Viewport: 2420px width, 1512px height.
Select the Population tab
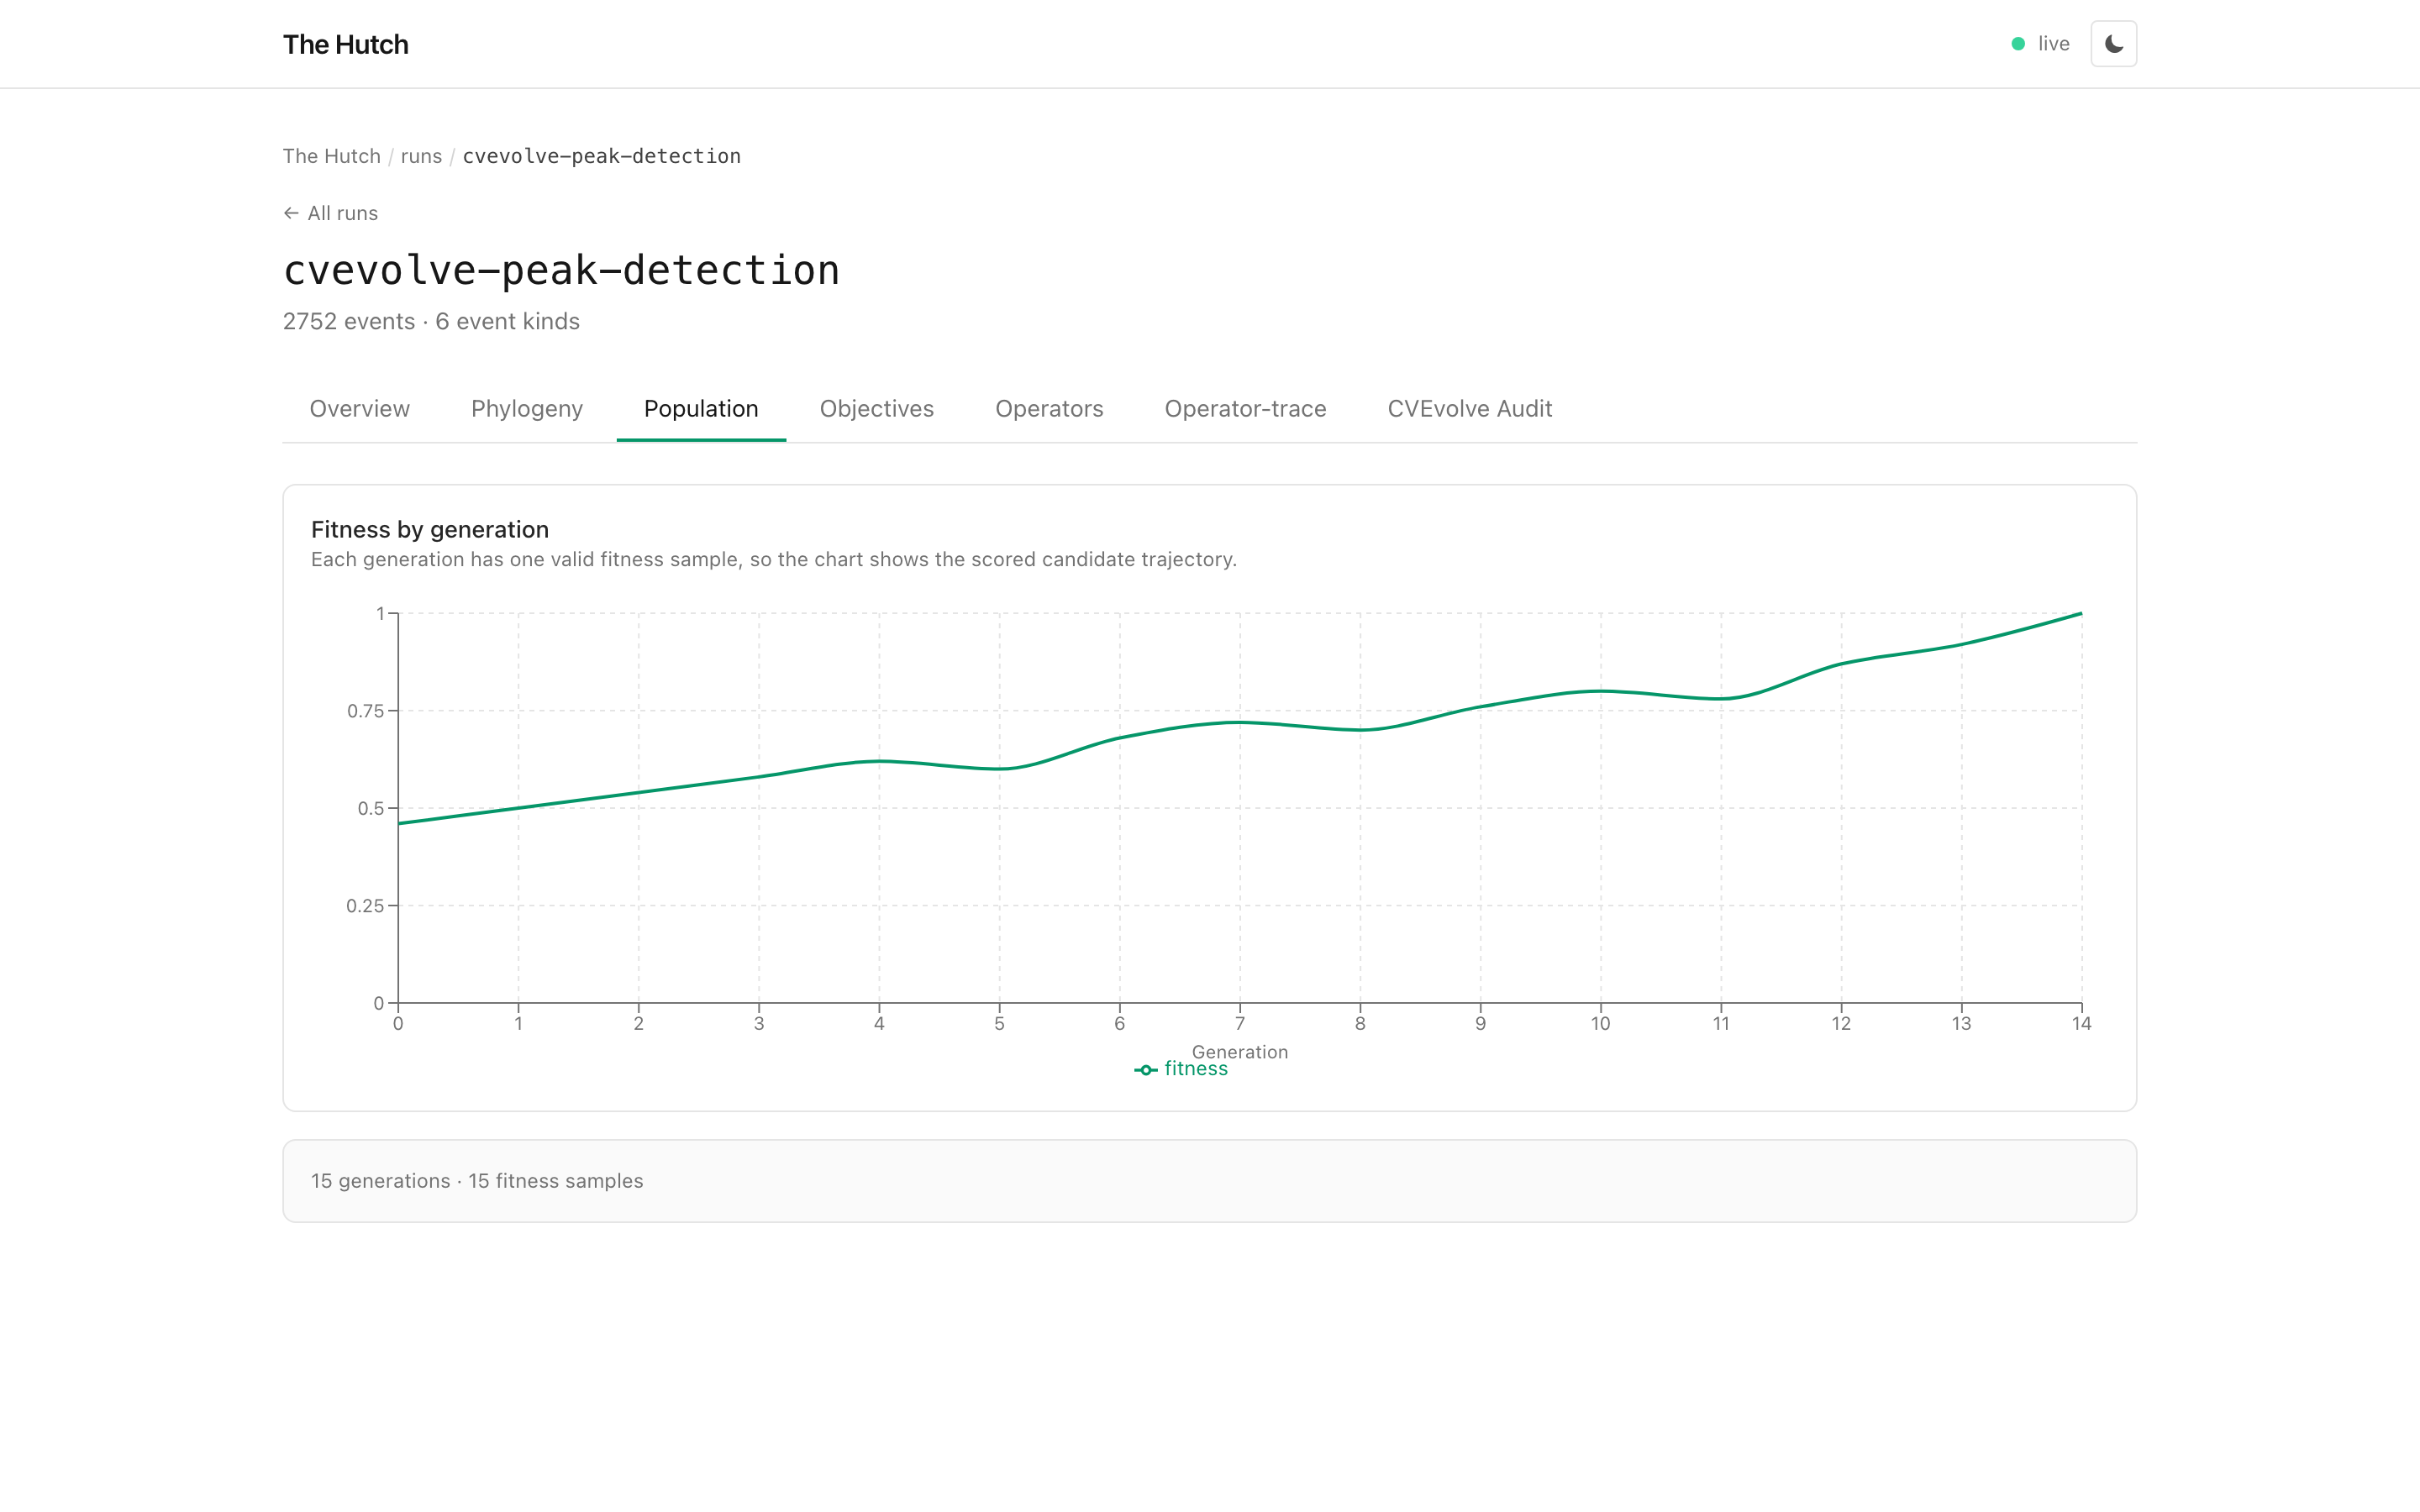pos(701,409)
